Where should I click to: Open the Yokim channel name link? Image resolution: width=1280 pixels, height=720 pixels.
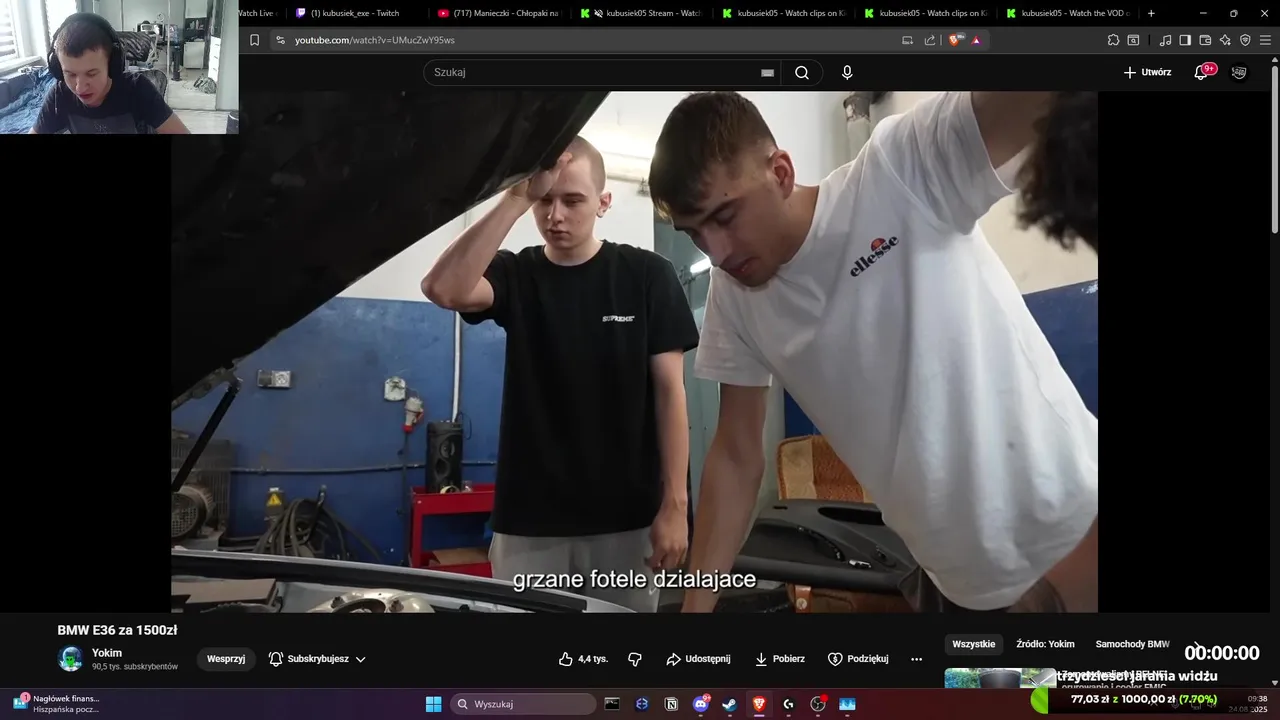coord(107,653)
